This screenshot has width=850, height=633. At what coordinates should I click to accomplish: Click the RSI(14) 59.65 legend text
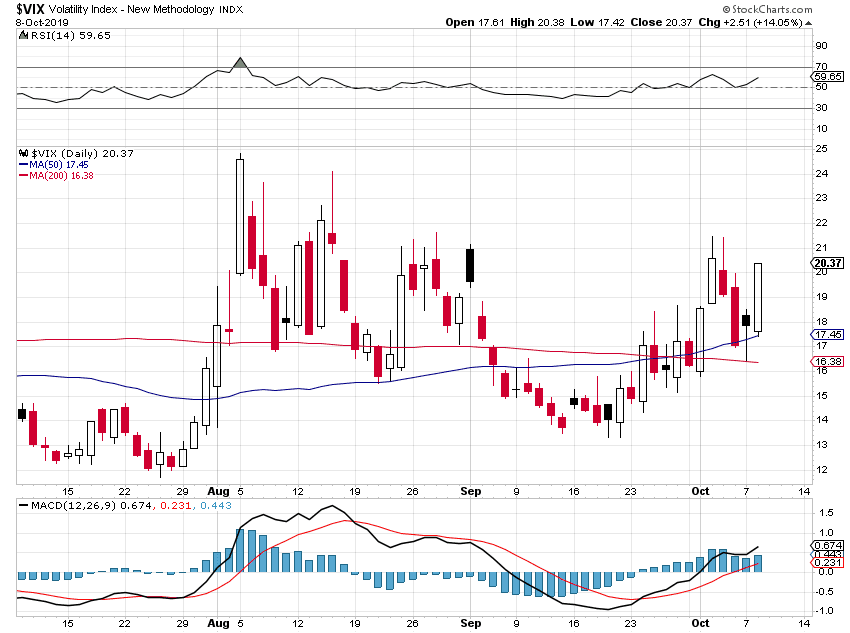(x=70, y=35)
